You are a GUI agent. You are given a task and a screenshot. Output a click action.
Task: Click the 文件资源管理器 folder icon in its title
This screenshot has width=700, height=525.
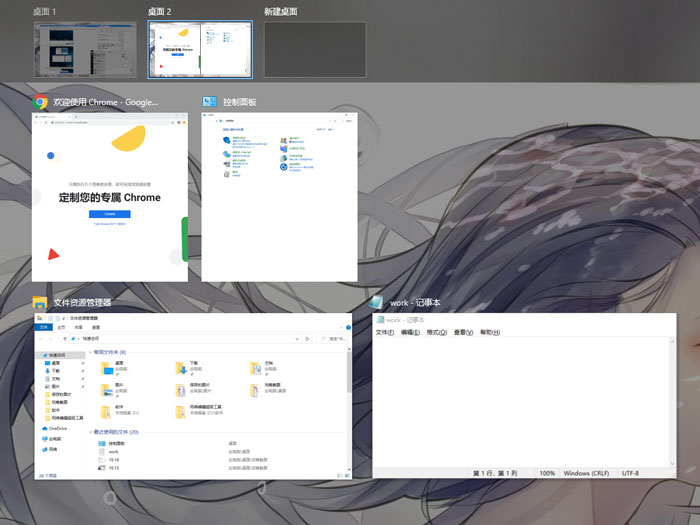[x=40, y=303]
